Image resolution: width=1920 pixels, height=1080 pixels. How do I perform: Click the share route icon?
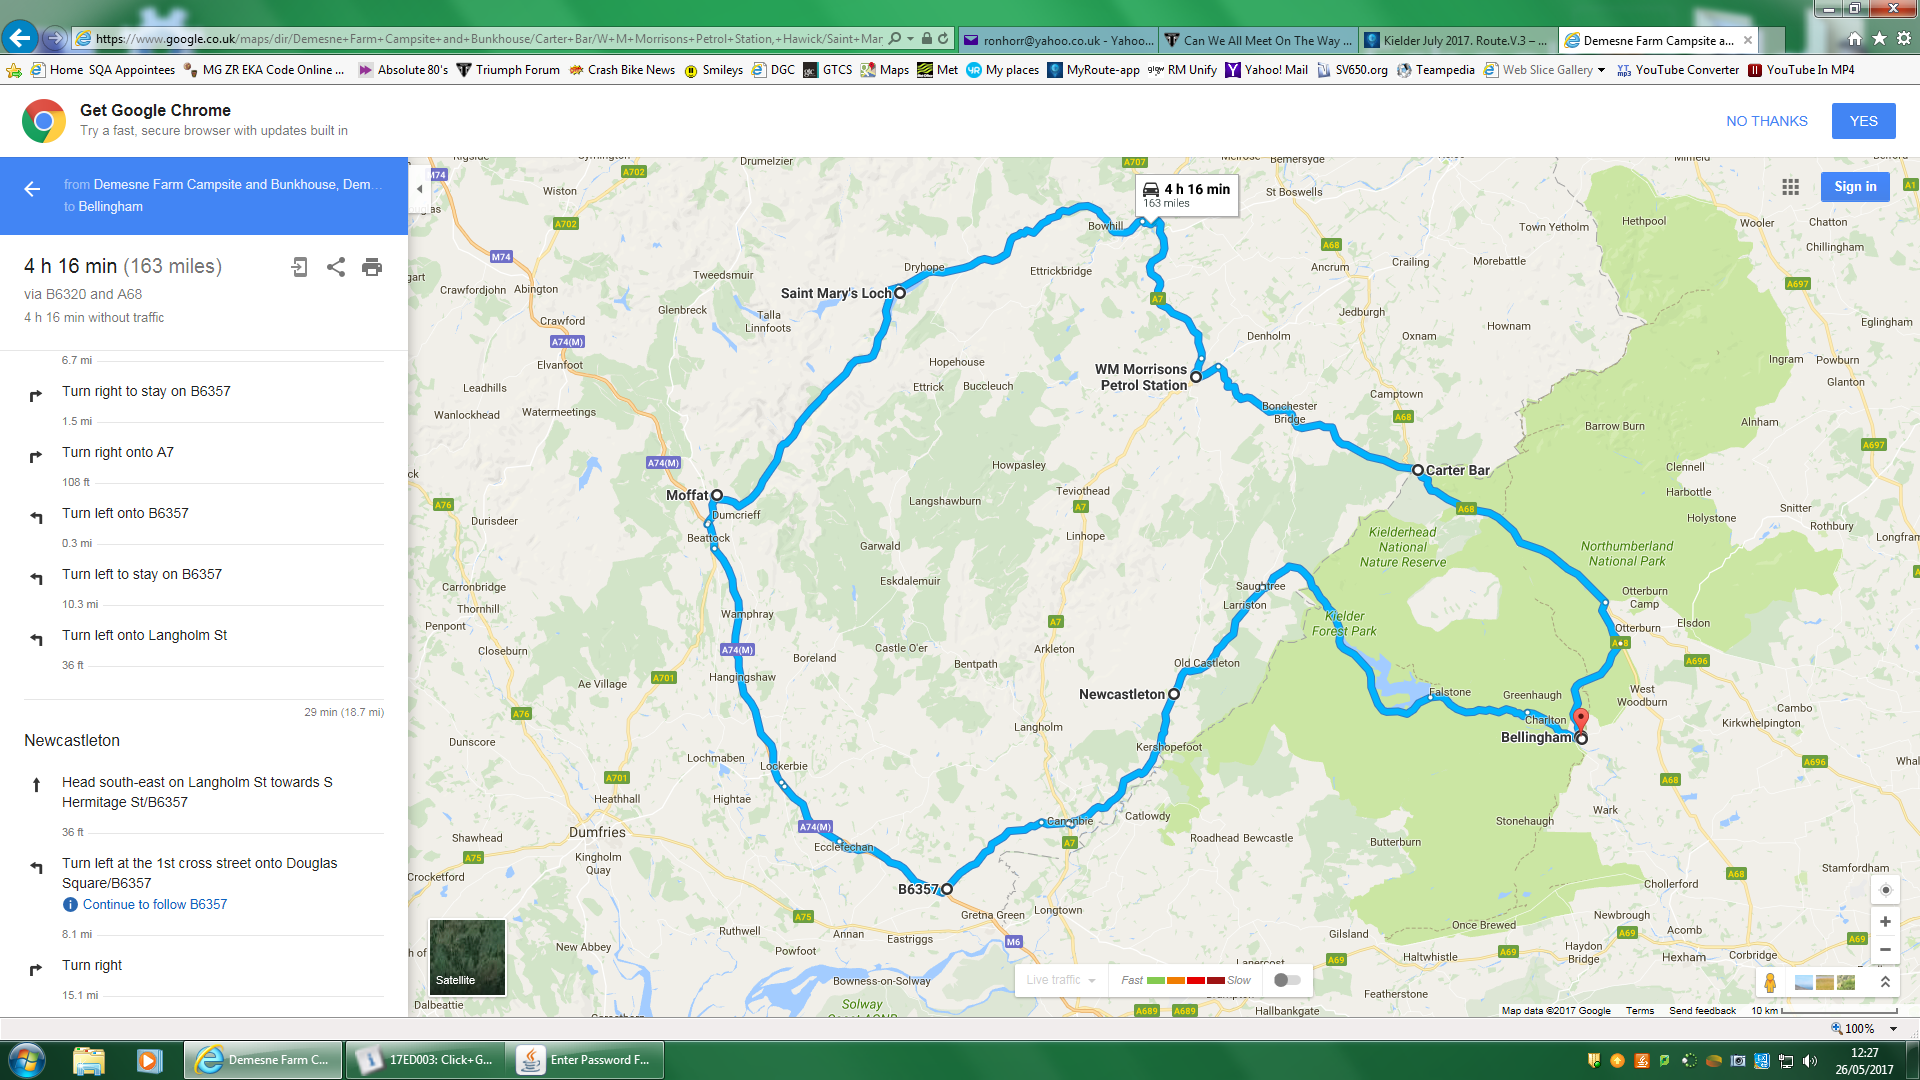click(336, 267)
